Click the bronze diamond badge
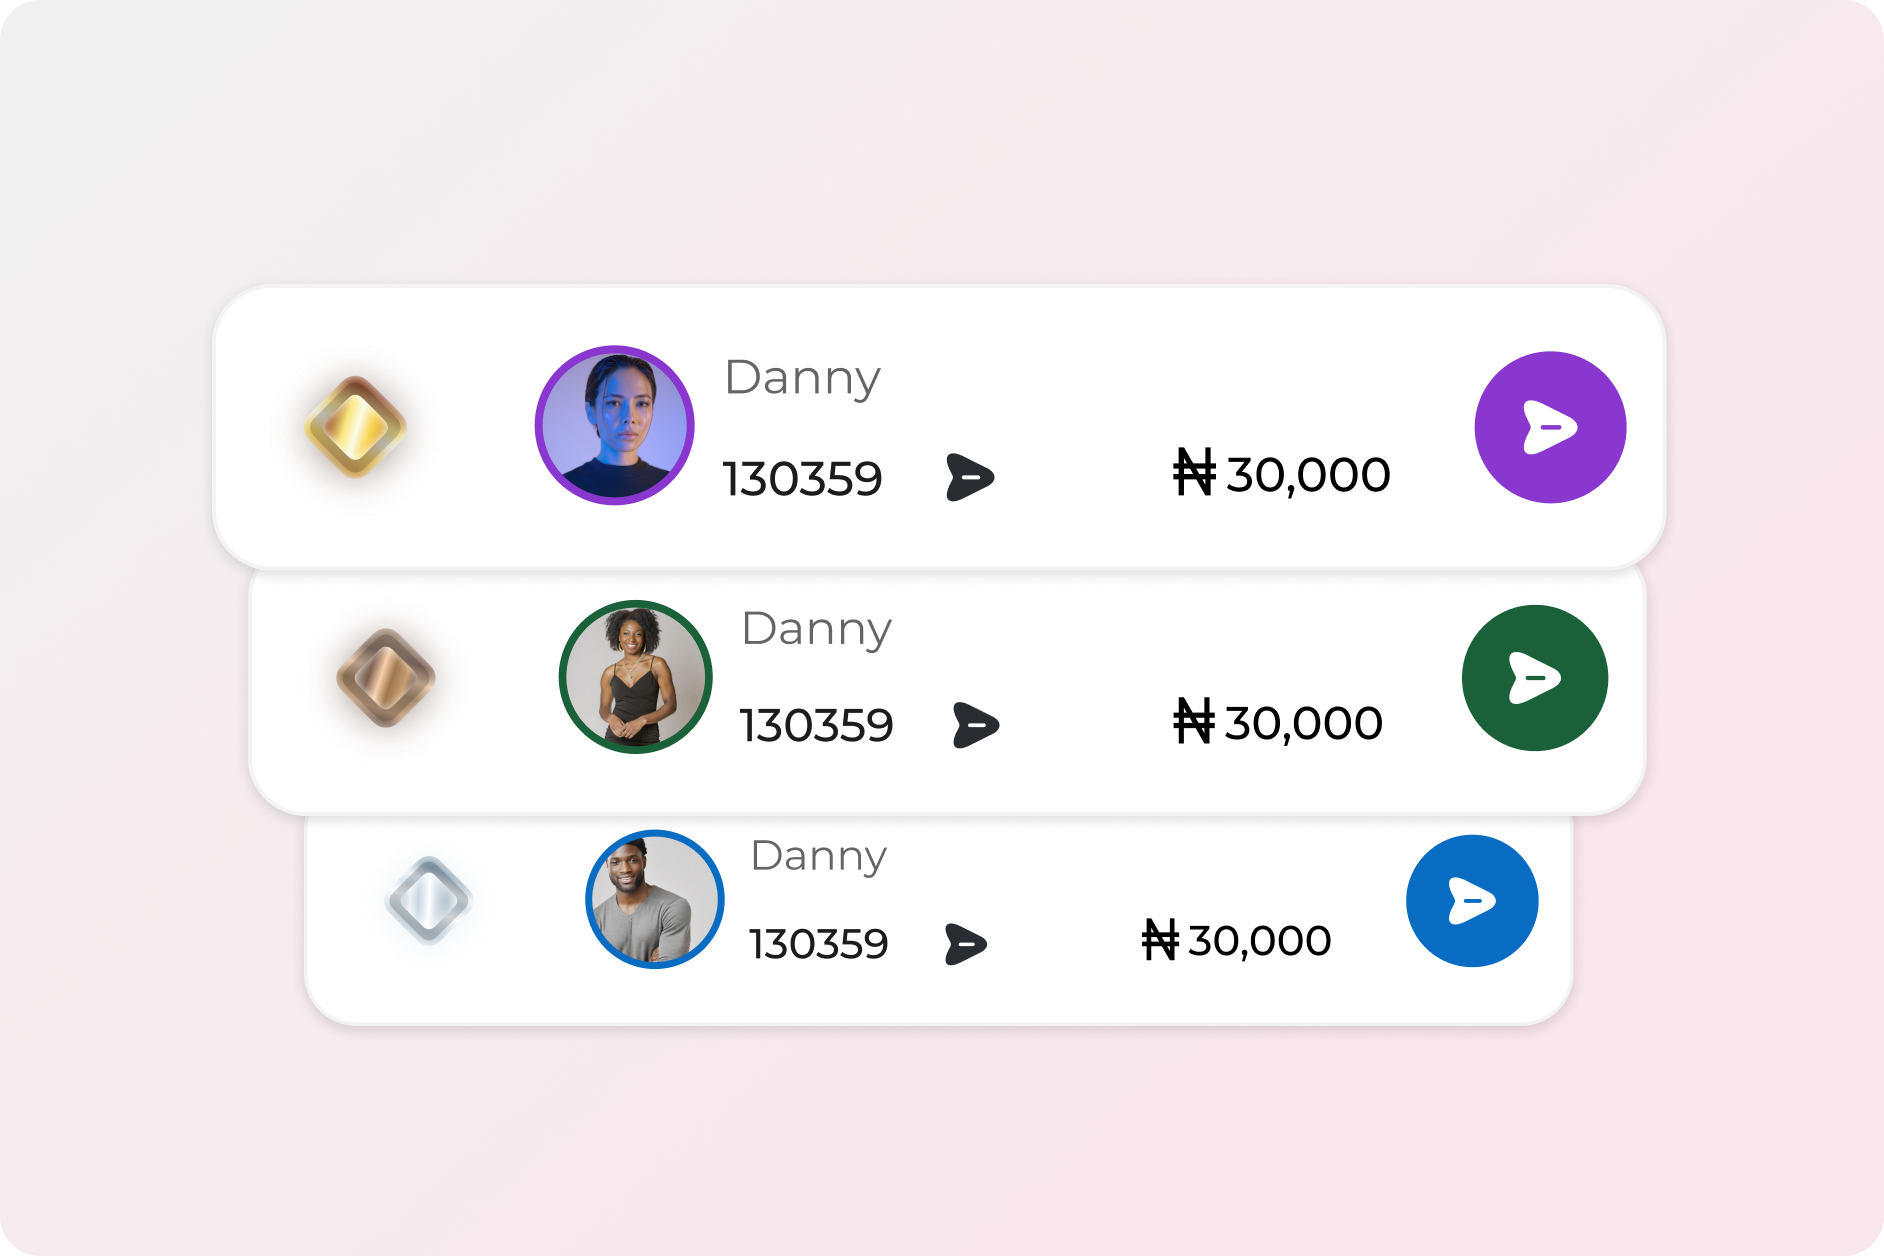1884x1256 pixels. click(386, 678)
